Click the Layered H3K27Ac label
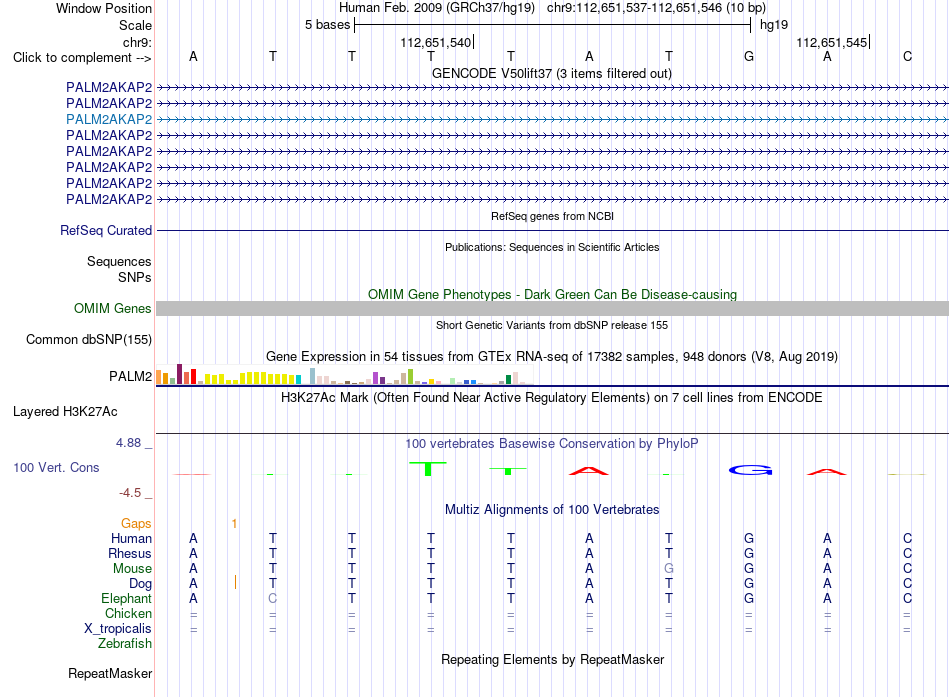The height and width of the screenshot is (697, 950). 65,412
